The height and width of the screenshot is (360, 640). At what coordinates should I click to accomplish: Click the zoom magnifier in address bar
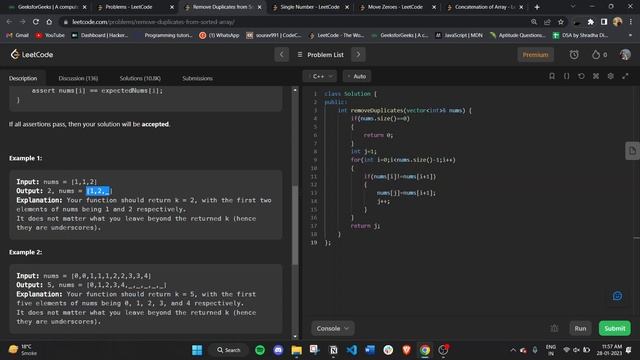click(534, 22)
